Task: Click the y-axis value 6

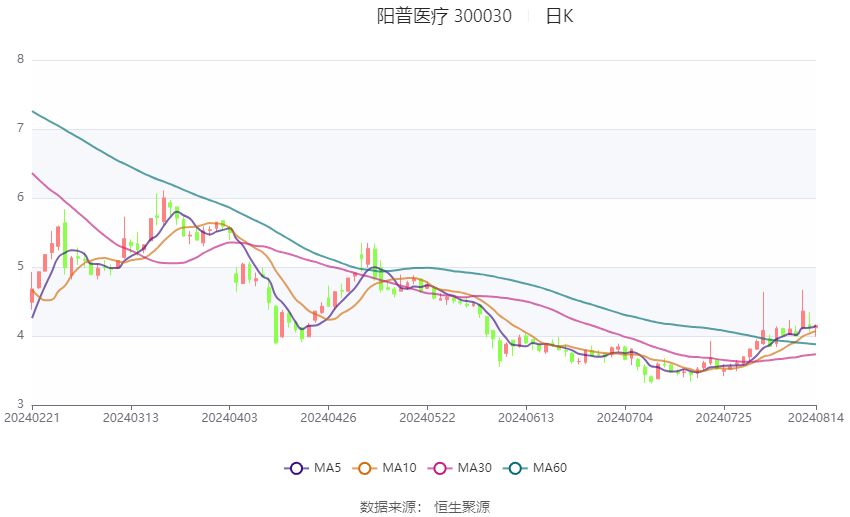Action: [x=21, y=197]
